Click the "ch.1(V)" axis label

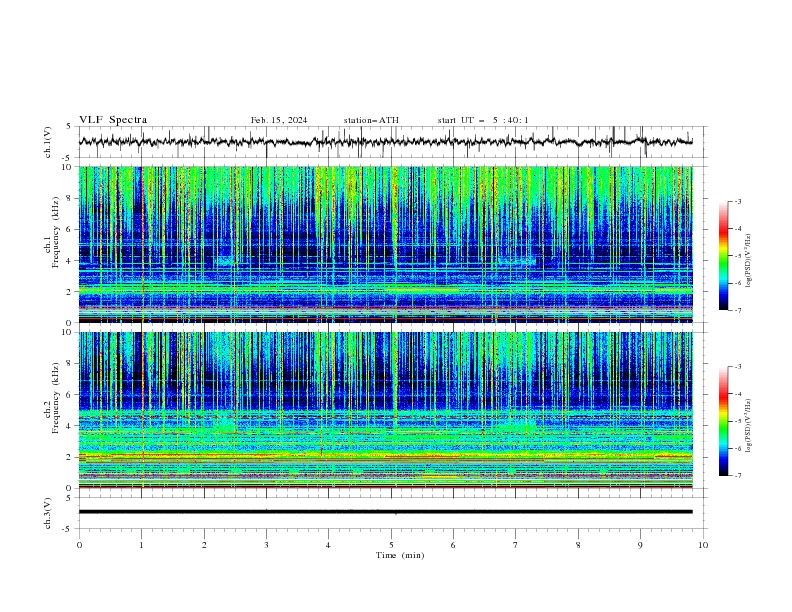coord(48,142)
